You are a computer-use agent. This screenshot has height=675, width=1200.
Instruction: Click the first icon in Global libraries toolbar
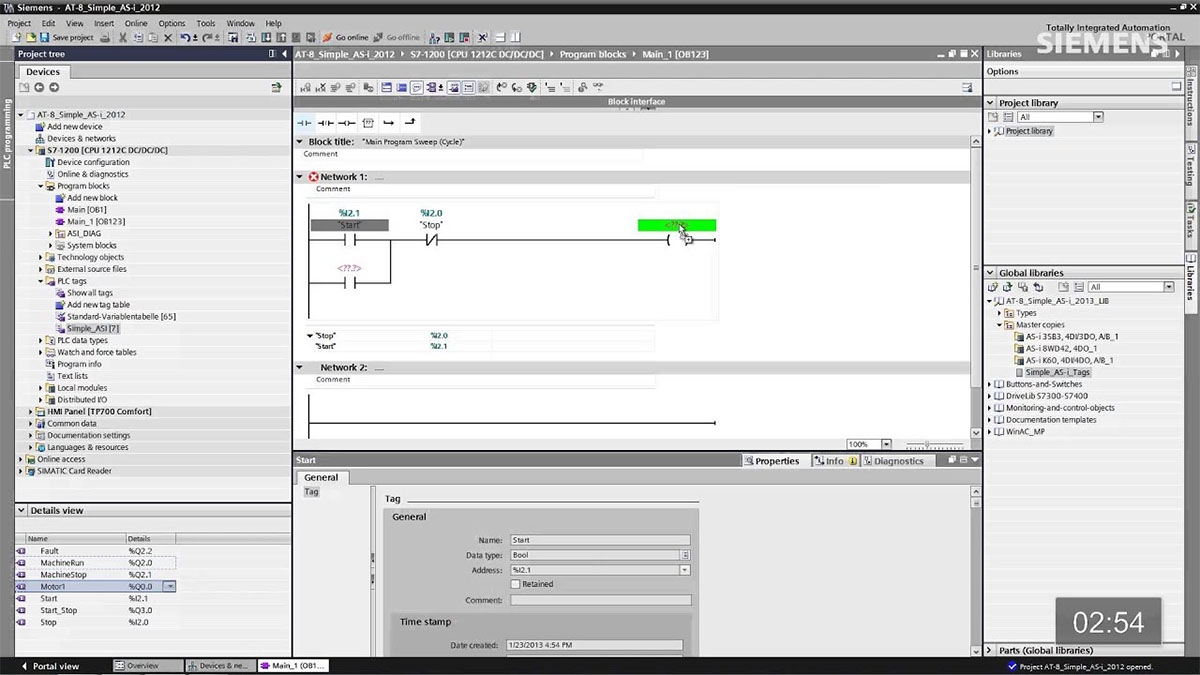[x=993, y=287]
